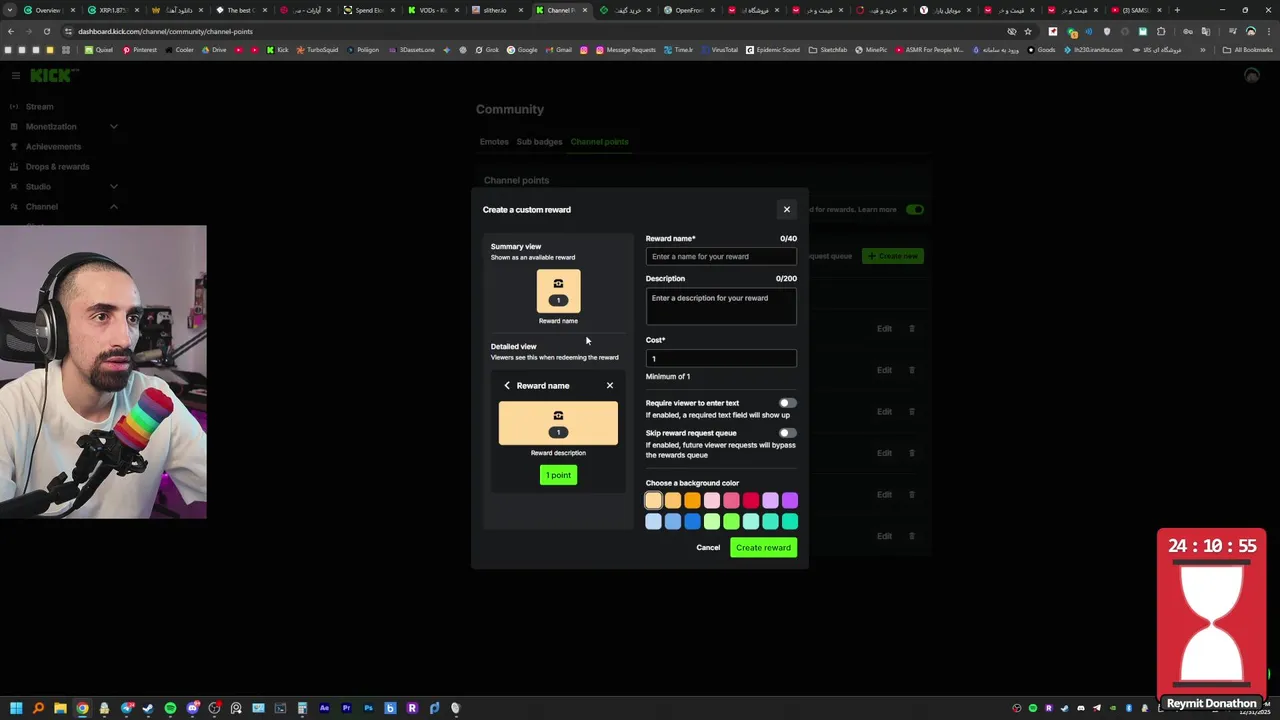This screenshot has height=720, width=1280.
Task: Click into the Cost field
Action: 721,358
